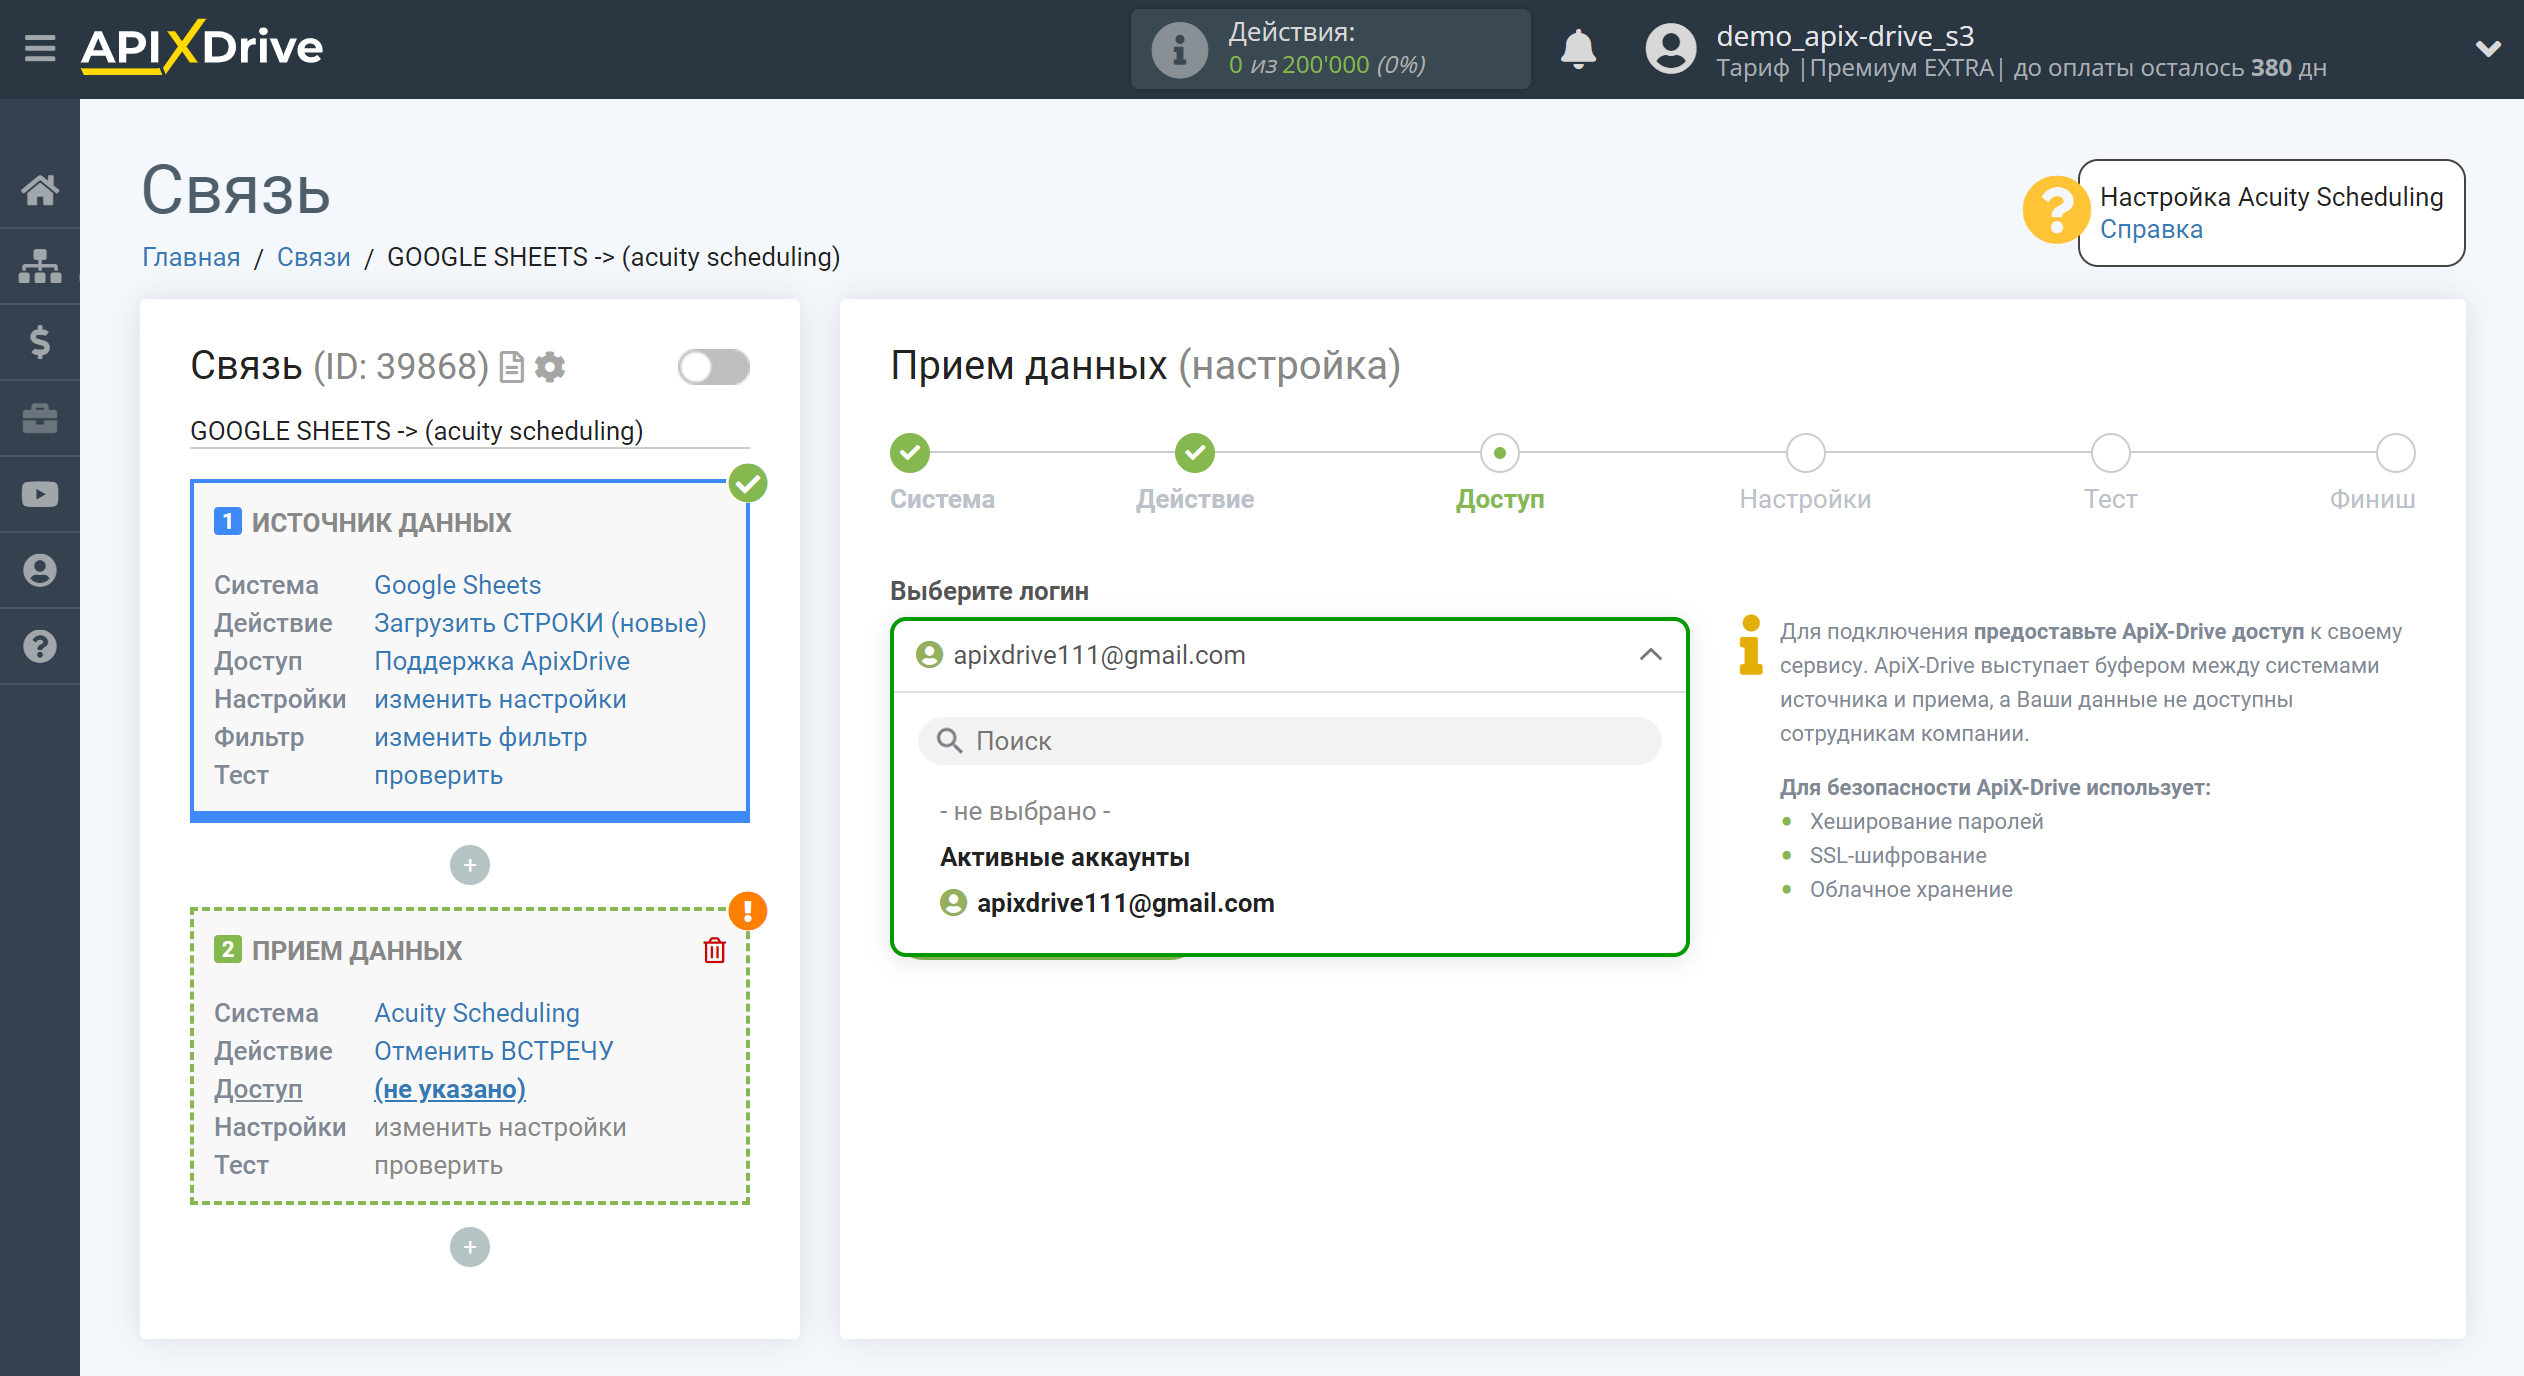2524x1376 pixels.
Task: Click source проверить test link
Action: pyautogui.click(x=438, y=775)
